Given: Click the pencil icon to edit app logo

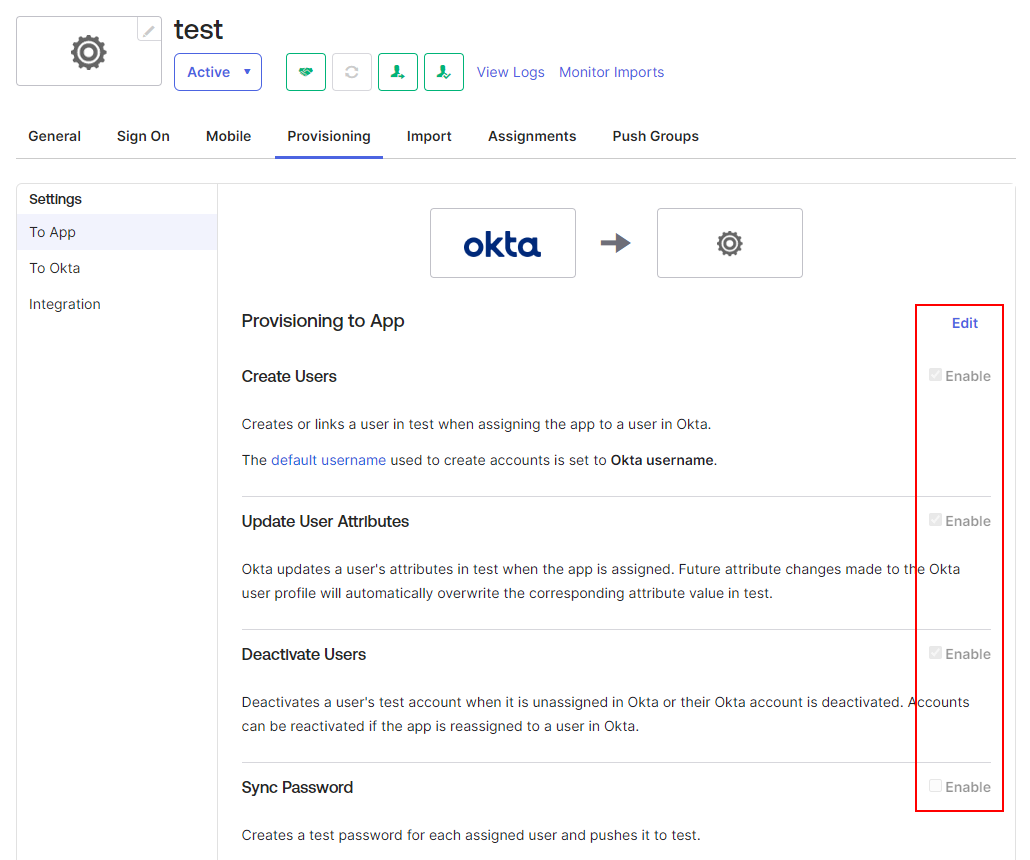Looking at the screenshot, I should pyautogui.click(x=149, y=30).
